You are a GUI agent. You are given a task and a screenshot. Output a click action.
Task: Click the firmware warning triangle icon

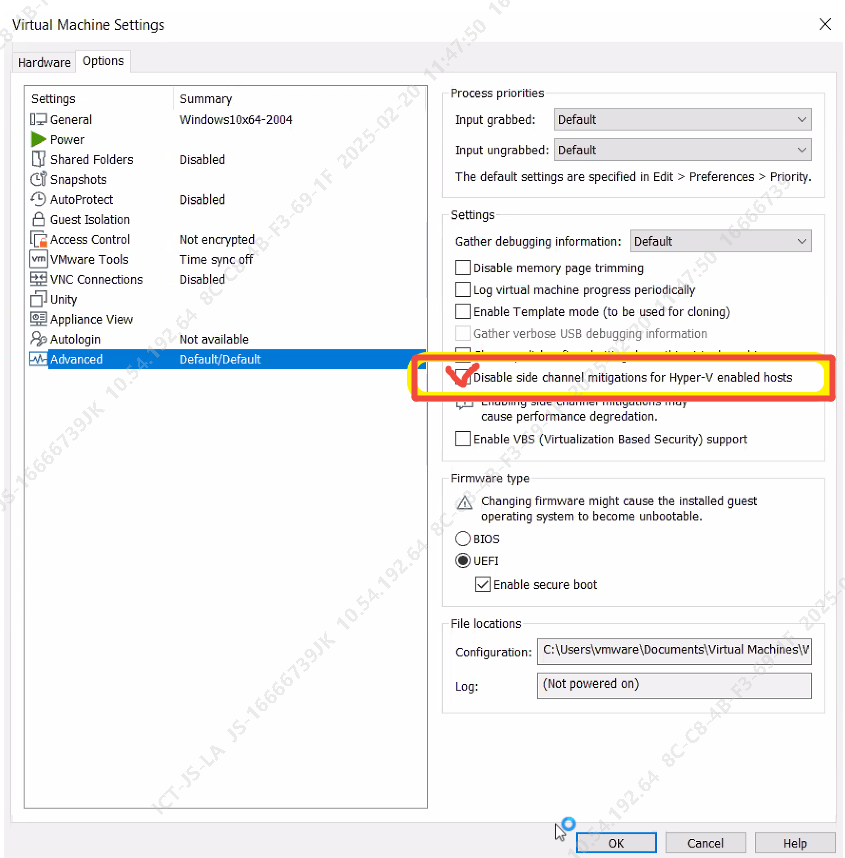(465, 502)
